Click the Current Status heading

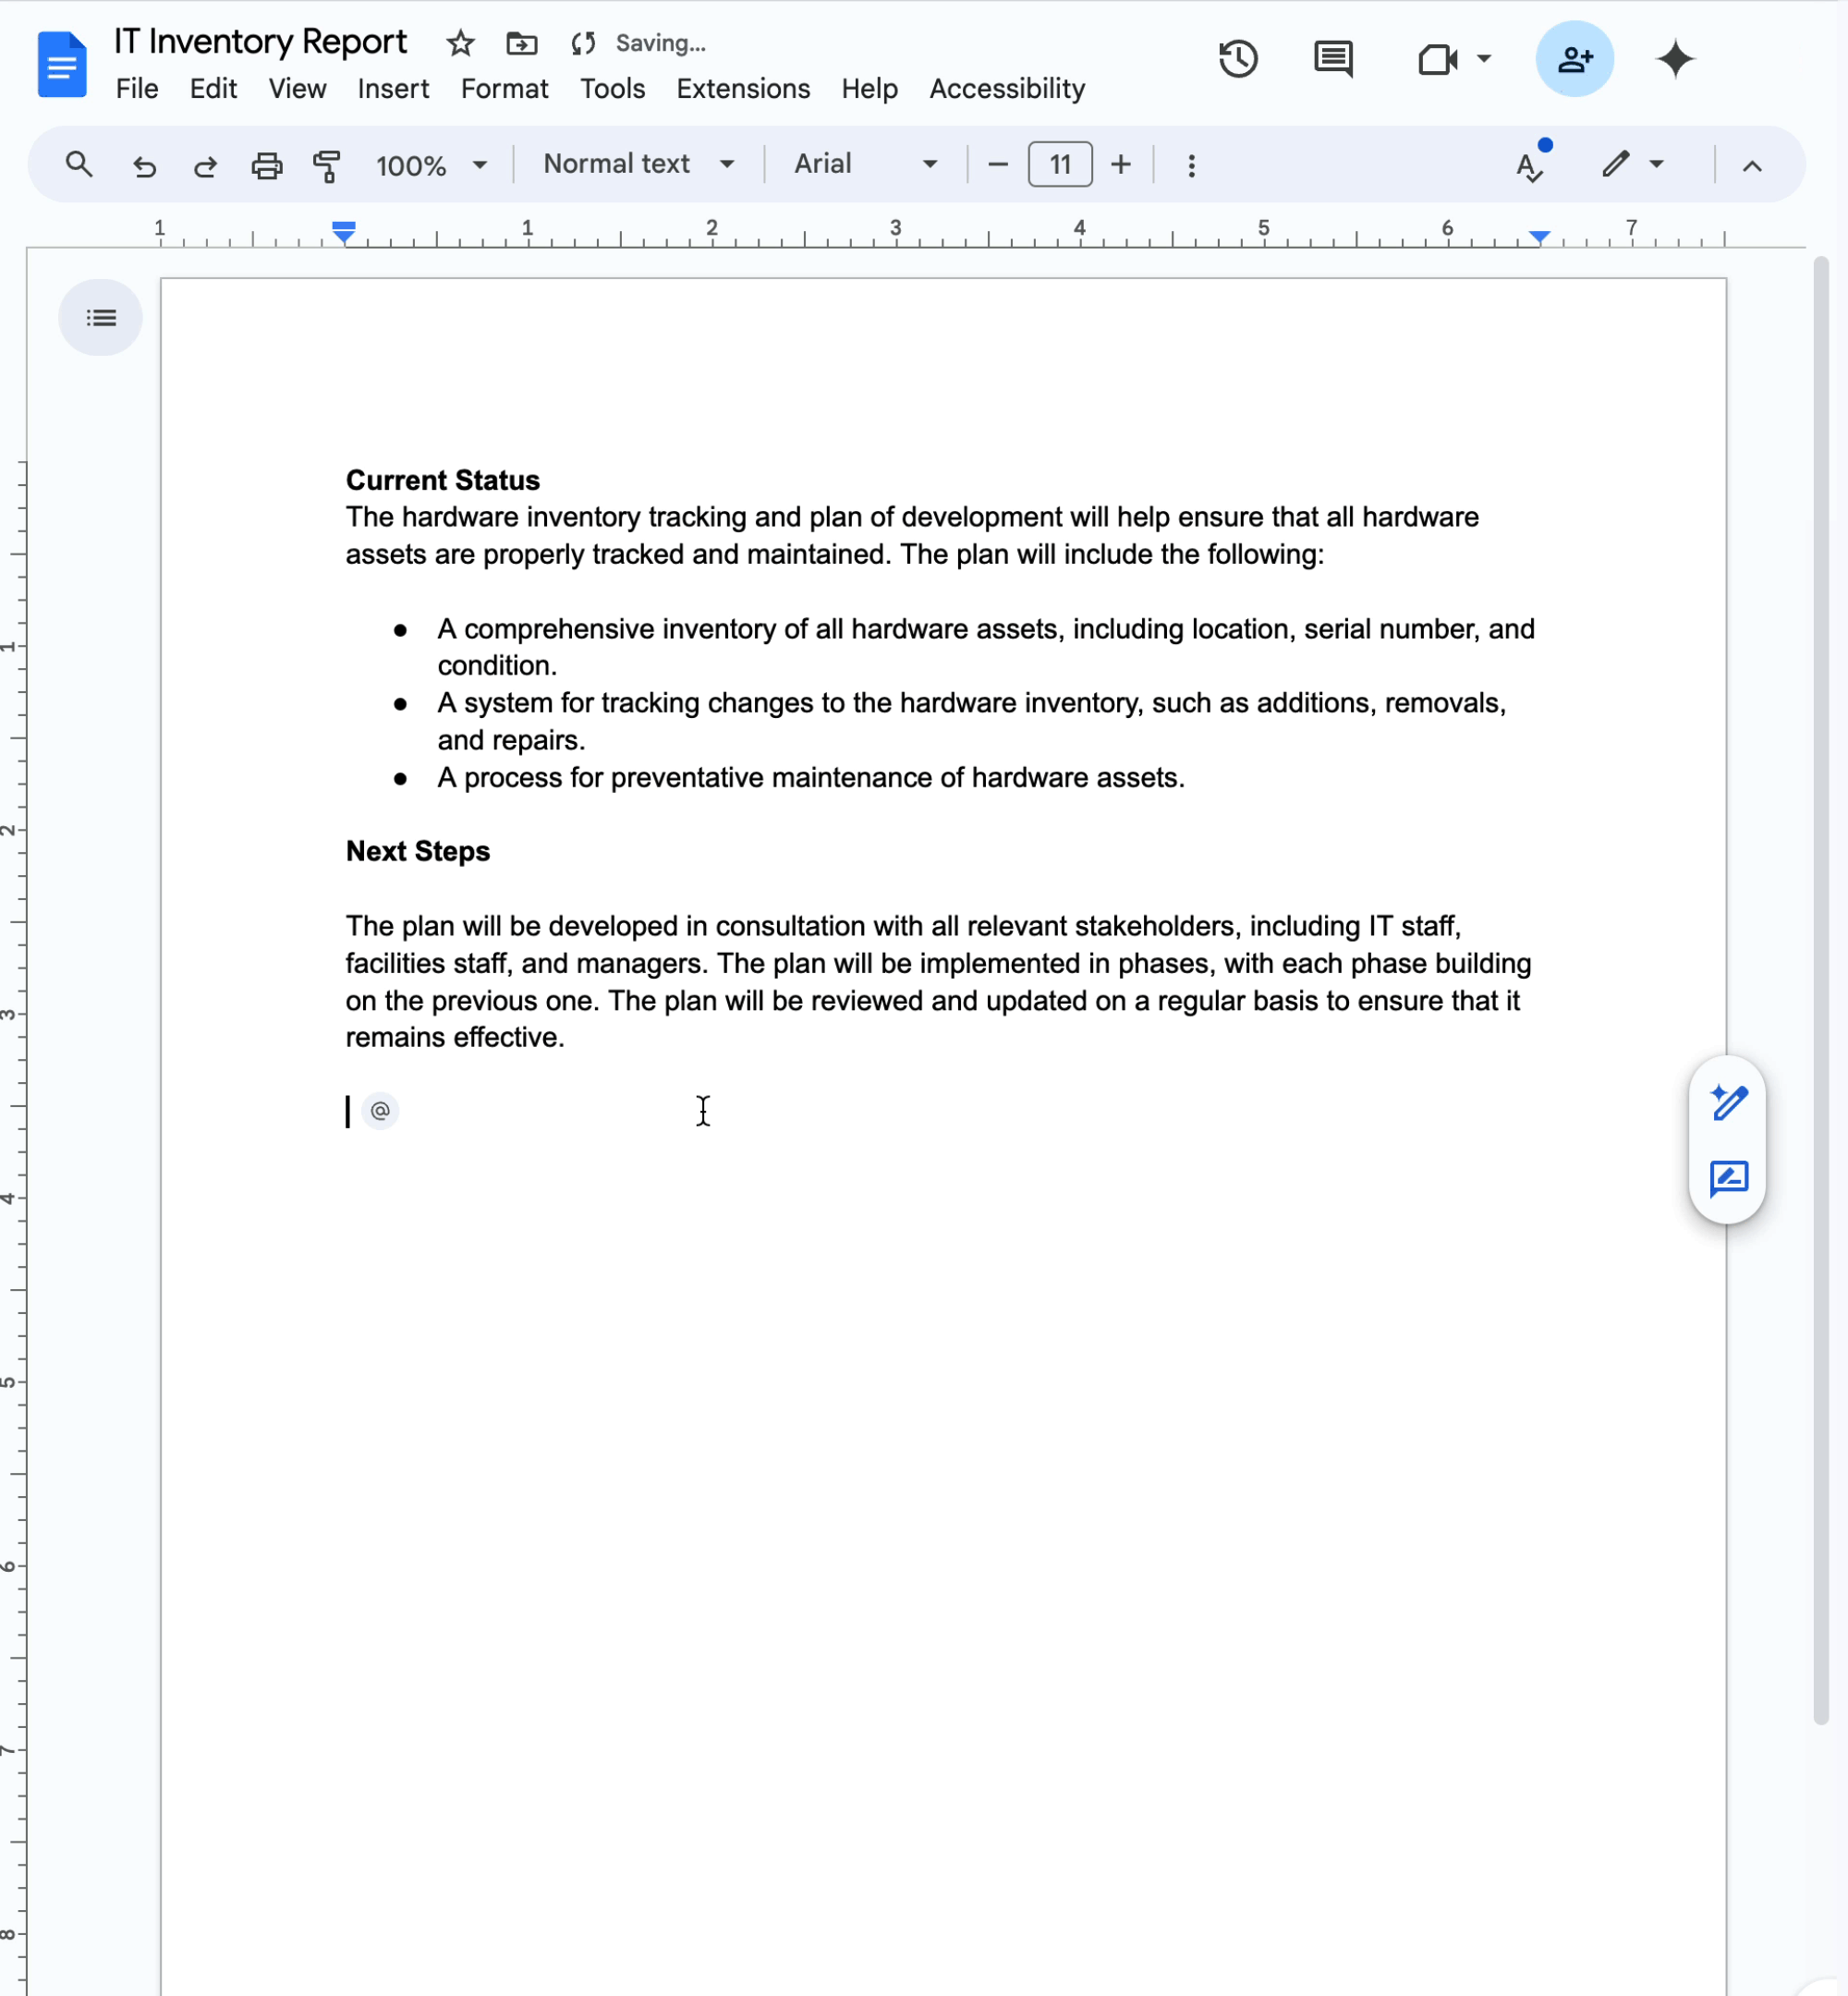tap(443, 480)
